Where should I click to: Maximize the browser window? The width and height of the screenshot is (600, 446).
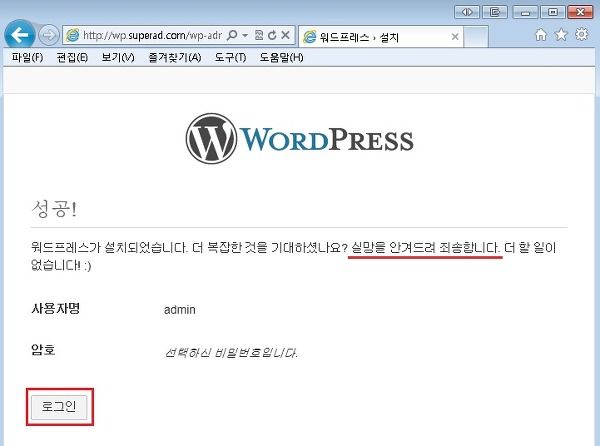(x=553, y=12)
